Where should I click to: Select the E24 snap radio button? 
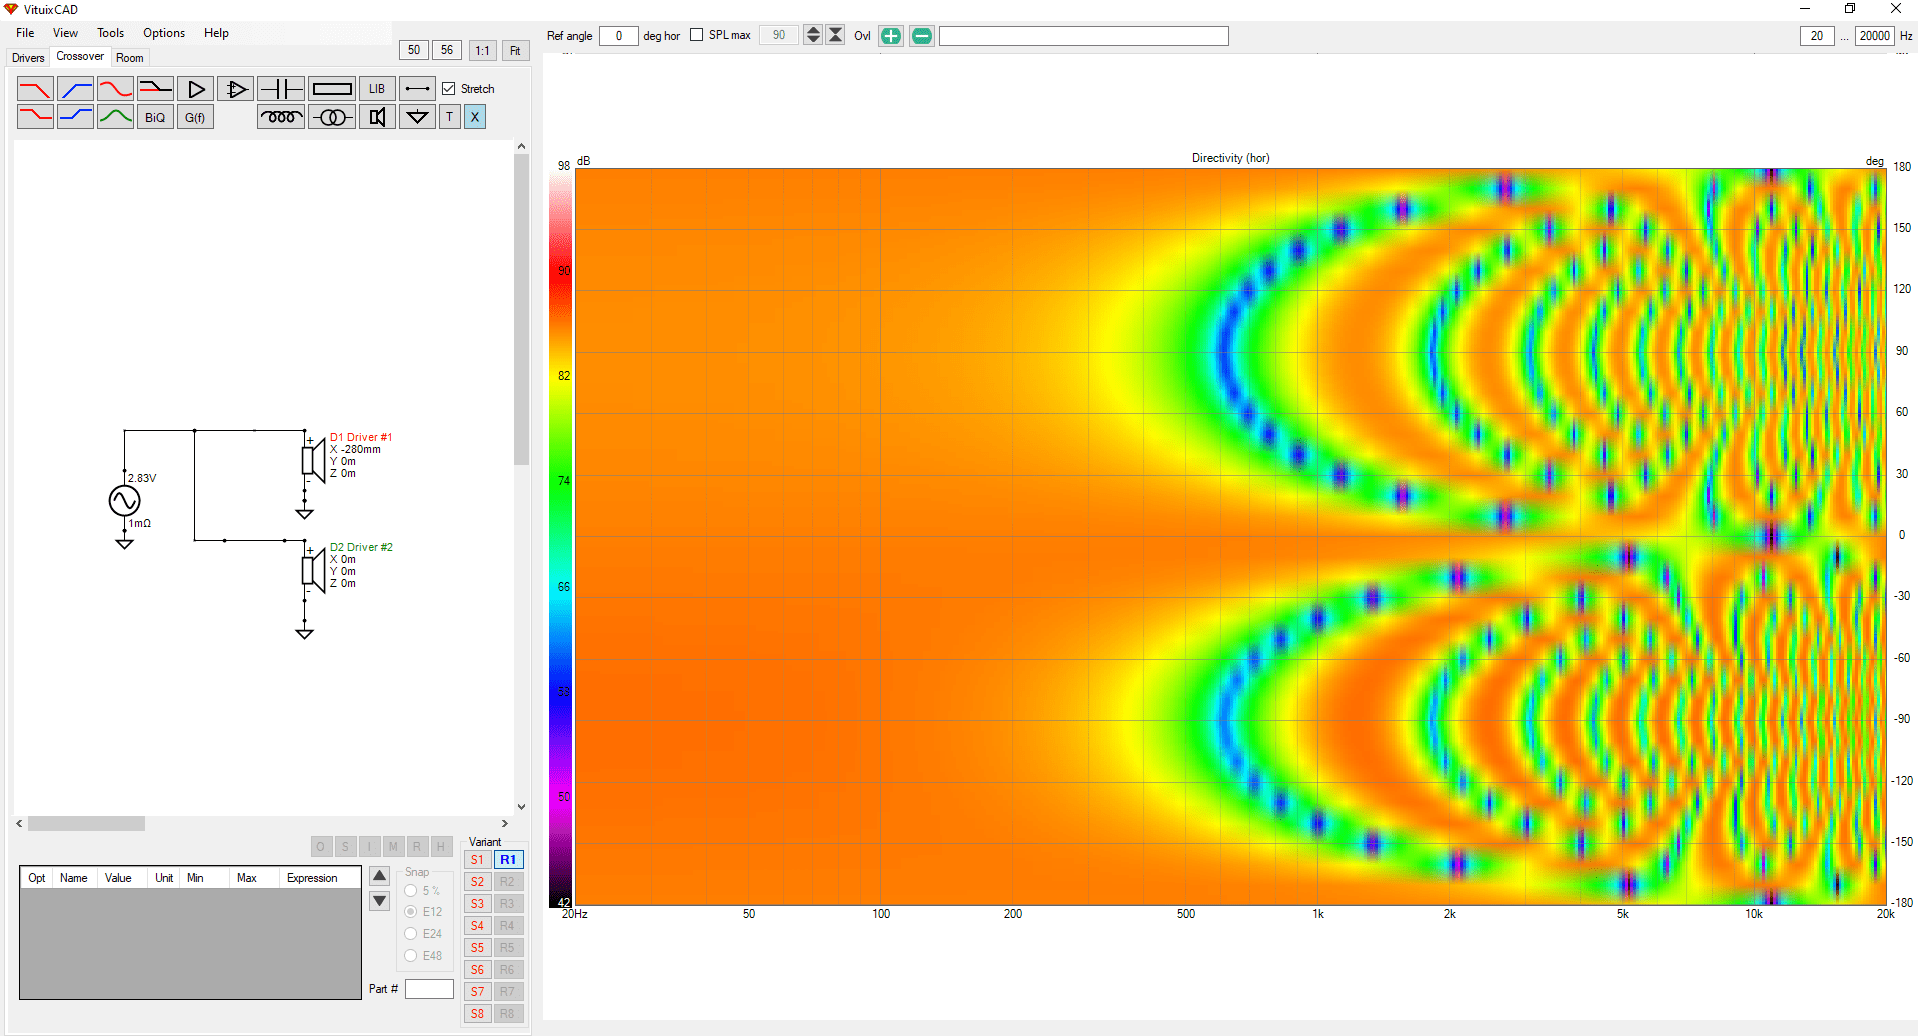point(410,934)
